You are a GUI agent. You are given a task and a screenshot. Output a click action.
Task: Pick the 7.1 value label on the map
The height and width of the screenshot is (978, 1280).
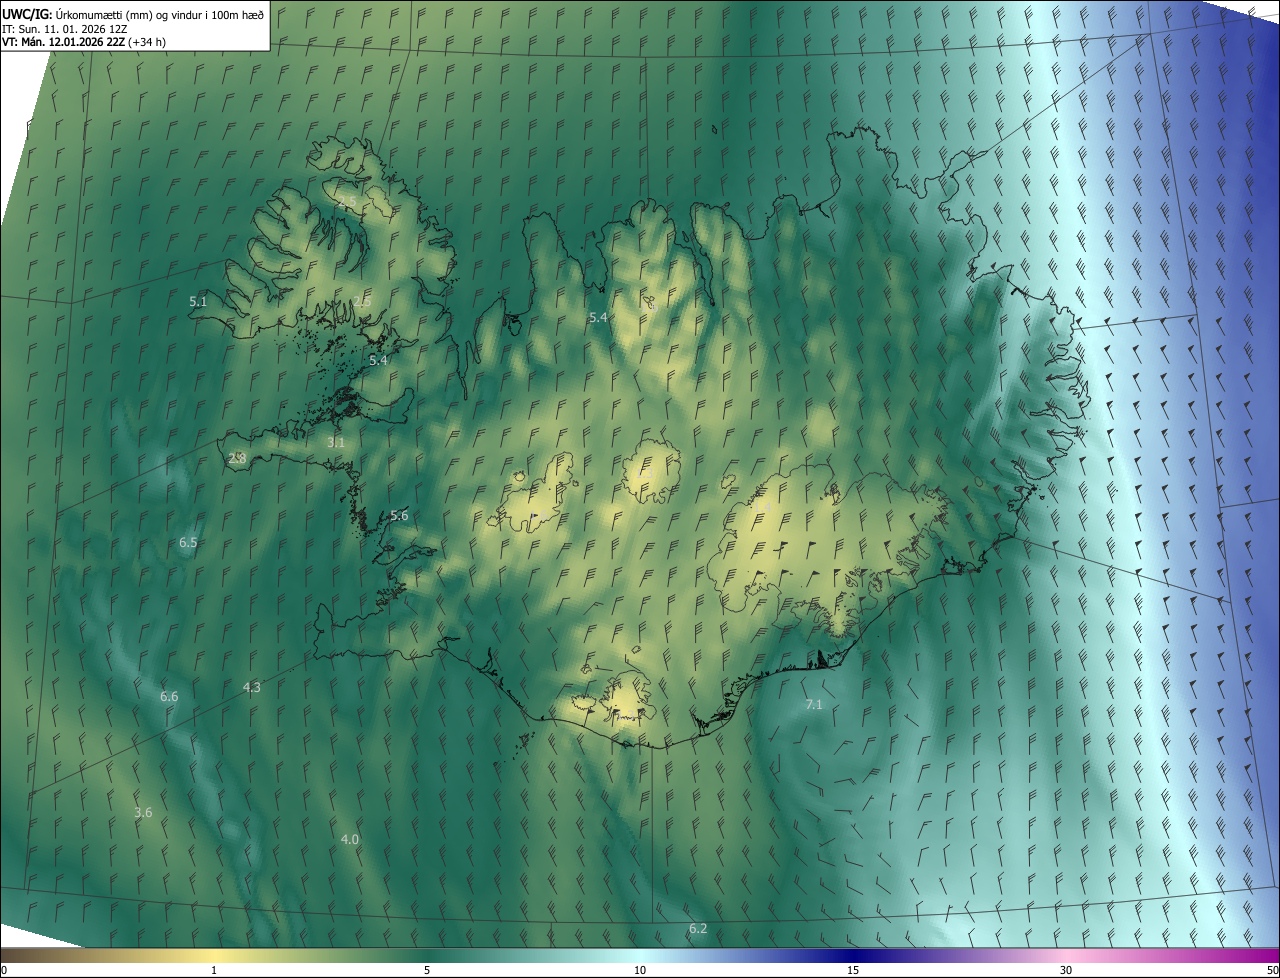(814, 705)
